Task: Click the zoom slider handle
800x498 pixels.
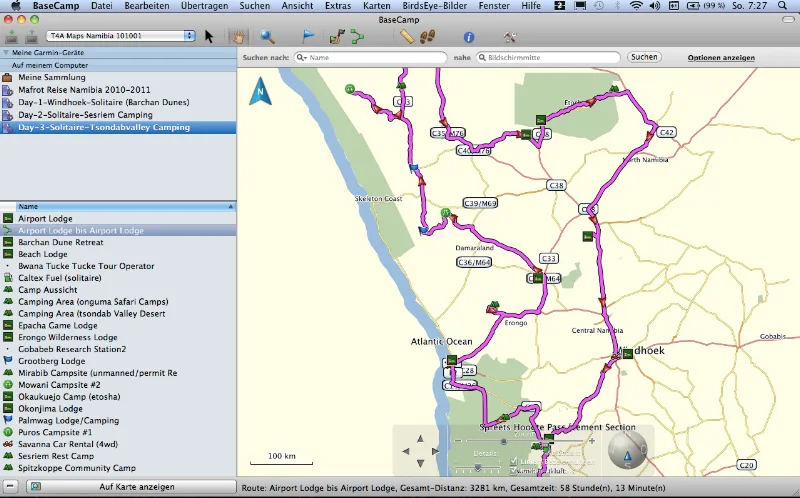Action: 503,441
